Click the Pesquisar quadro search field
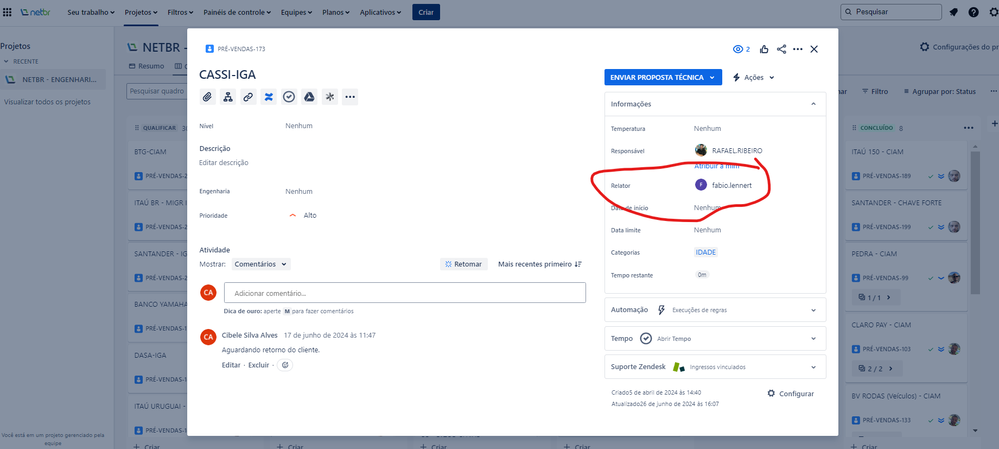Image resolution: width=999 pixels, height=449 pixels. click(157, 91)
